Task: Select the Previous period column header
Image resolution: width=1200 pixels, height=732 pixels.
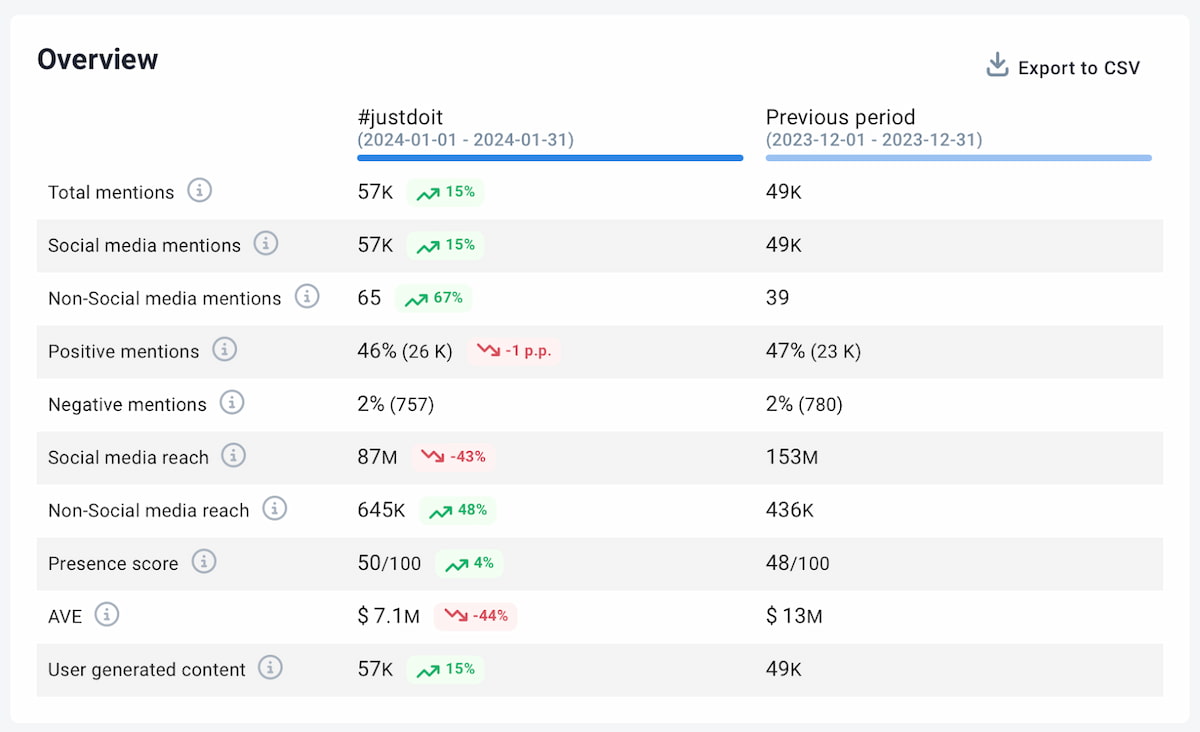Action: [840, 117]
